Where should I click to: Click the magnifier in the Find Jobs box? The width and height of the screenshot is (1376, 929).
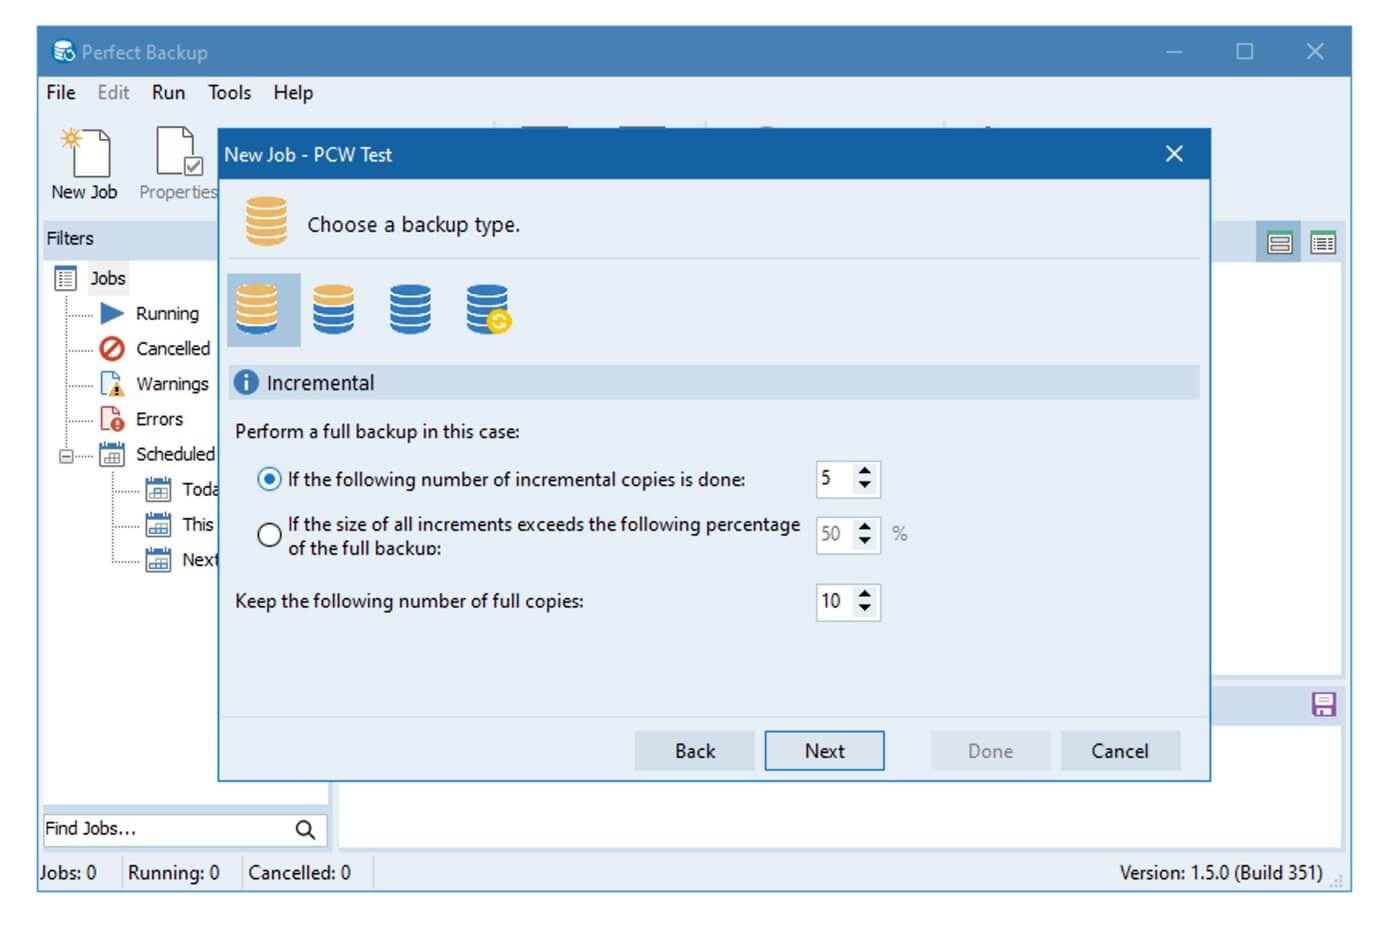pos(305,829)
